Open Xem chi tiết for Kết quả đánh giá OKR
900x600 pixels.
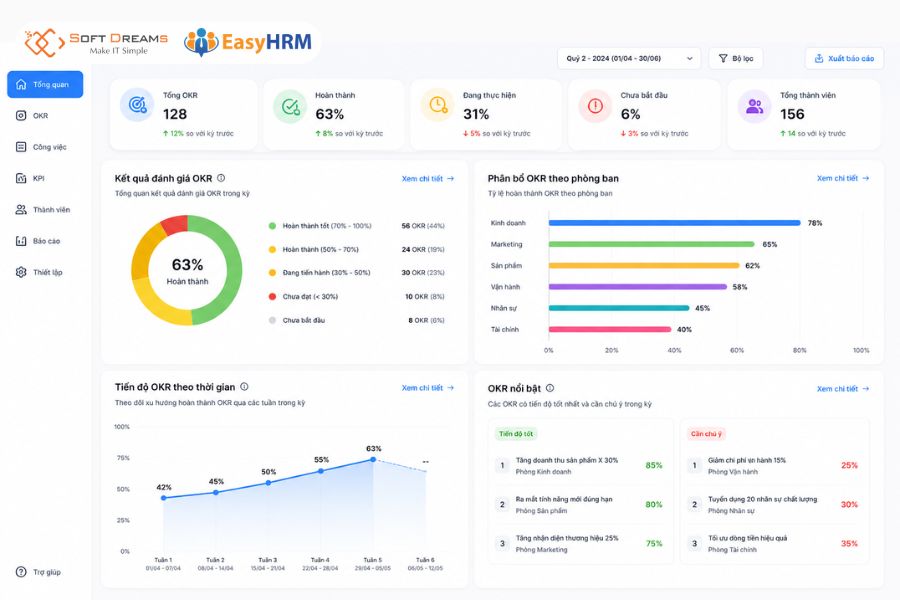tap(428, 179)
